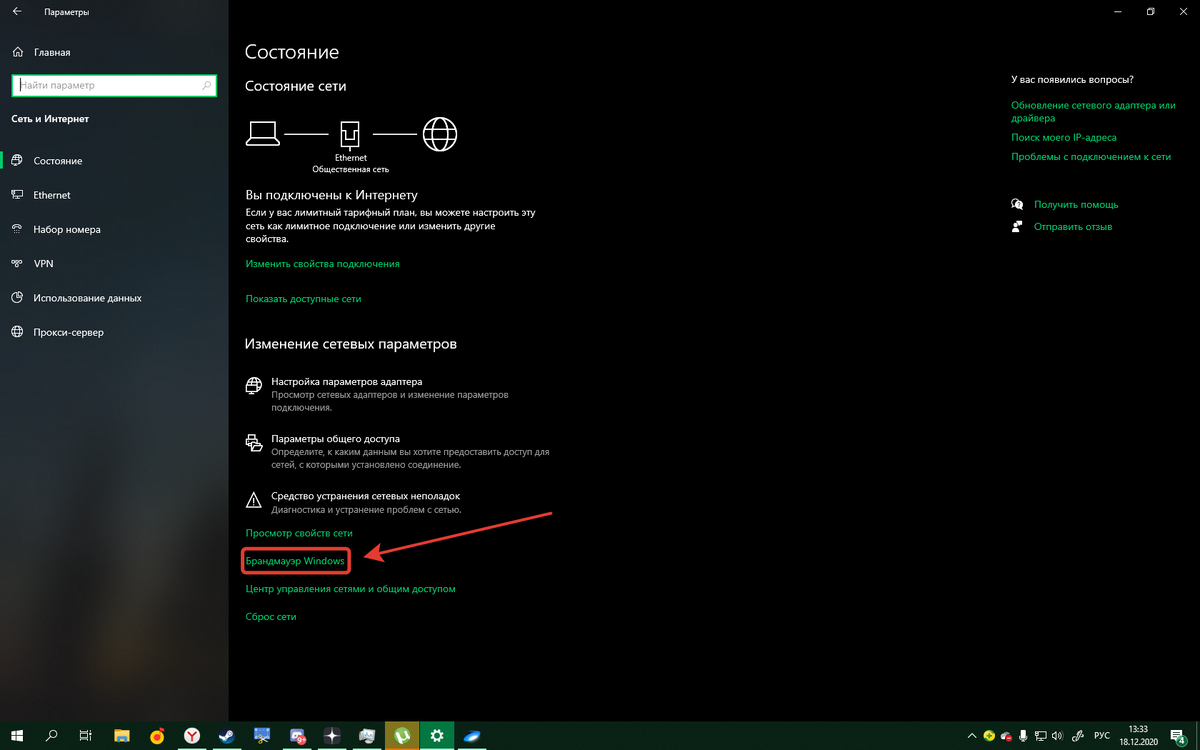Open taskbar search magnifier
1200x750 pixels.
(x=53, y=735)
